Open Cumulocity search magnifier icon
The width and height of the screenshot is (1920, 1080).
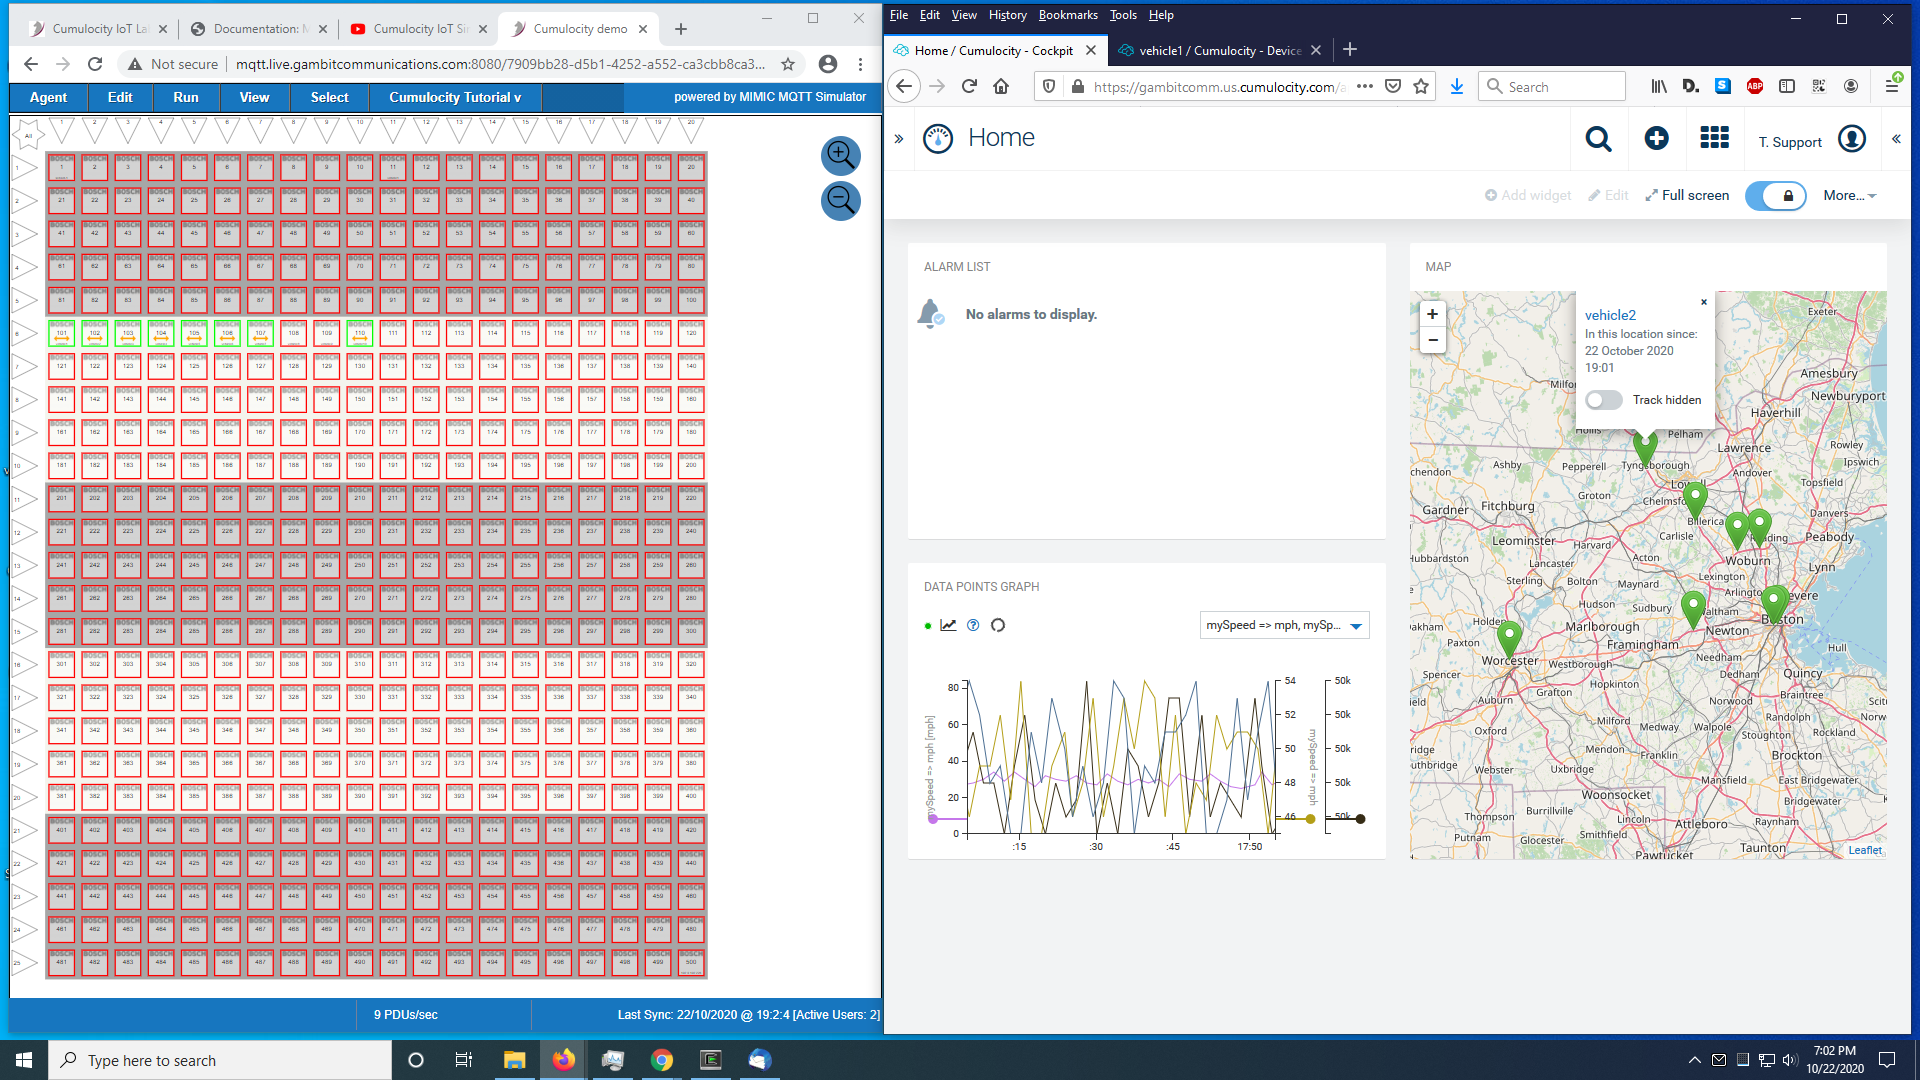pyautogui.click(x=1598, y=139)
